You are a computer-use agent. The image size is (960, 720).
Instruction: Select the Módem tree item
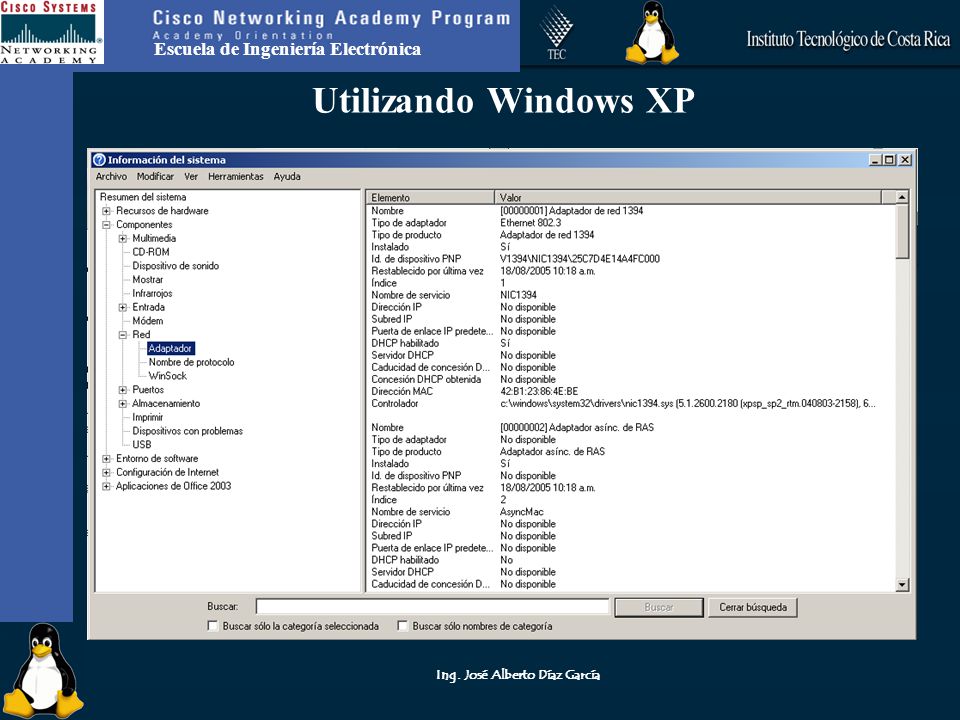148,321
